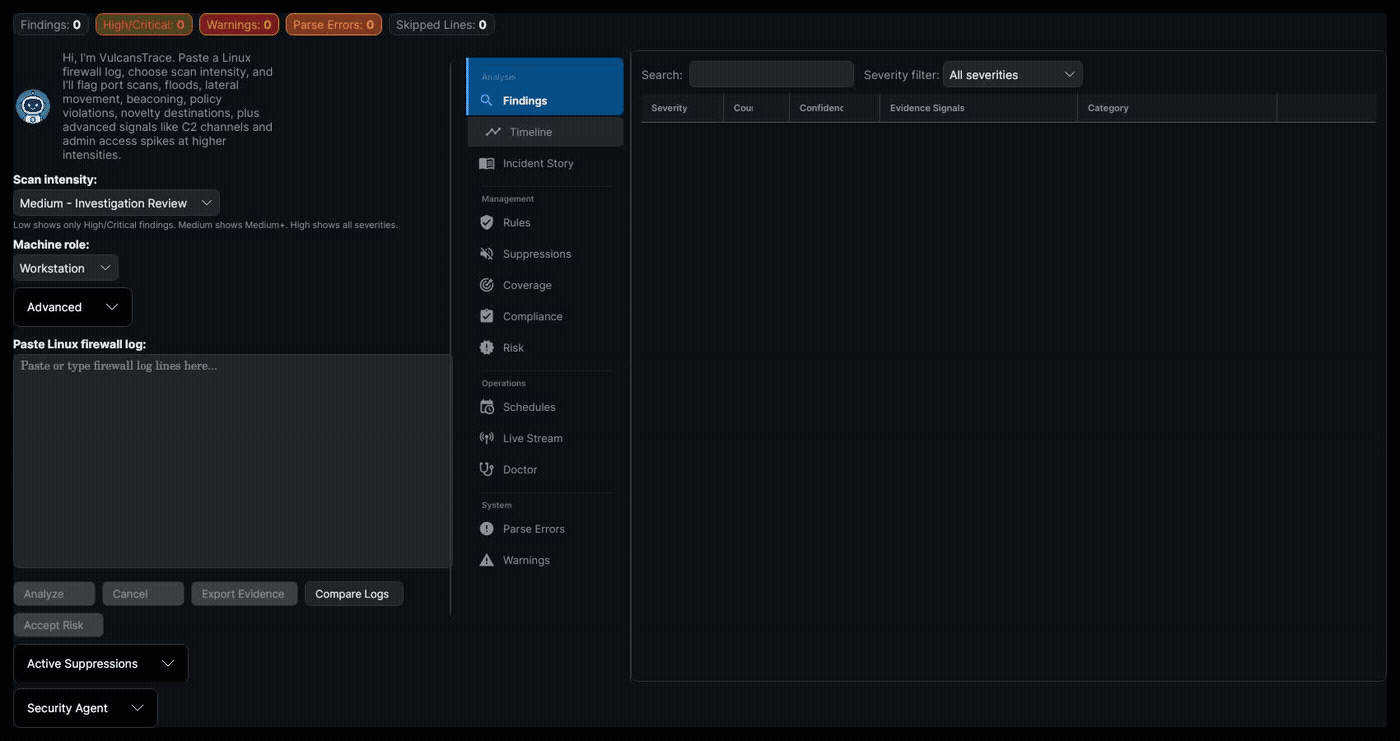1400x741 pixels.
Task: Click the Accept Risk button
Action: pos(58,625)
